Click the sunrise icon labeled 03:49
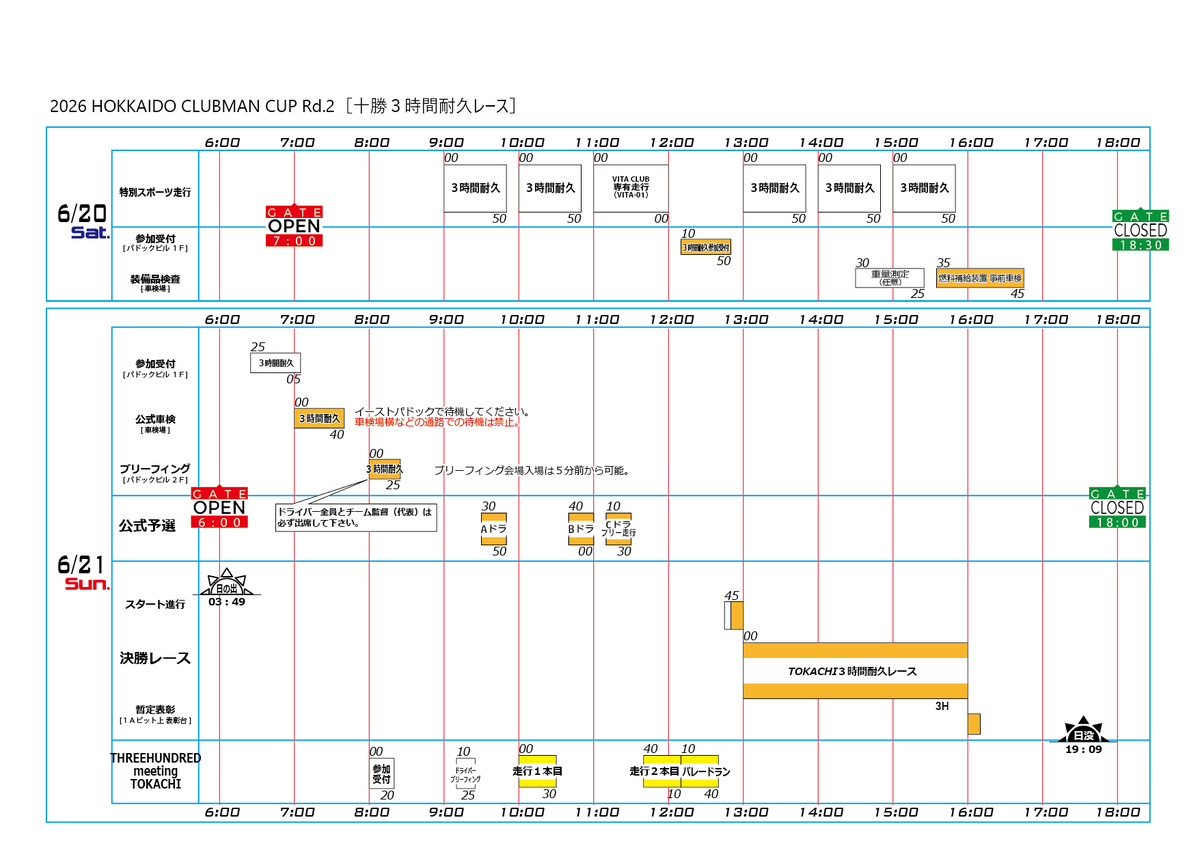Image resolution: width=1200 pixels, height=848 pixels. coord(227,587)
